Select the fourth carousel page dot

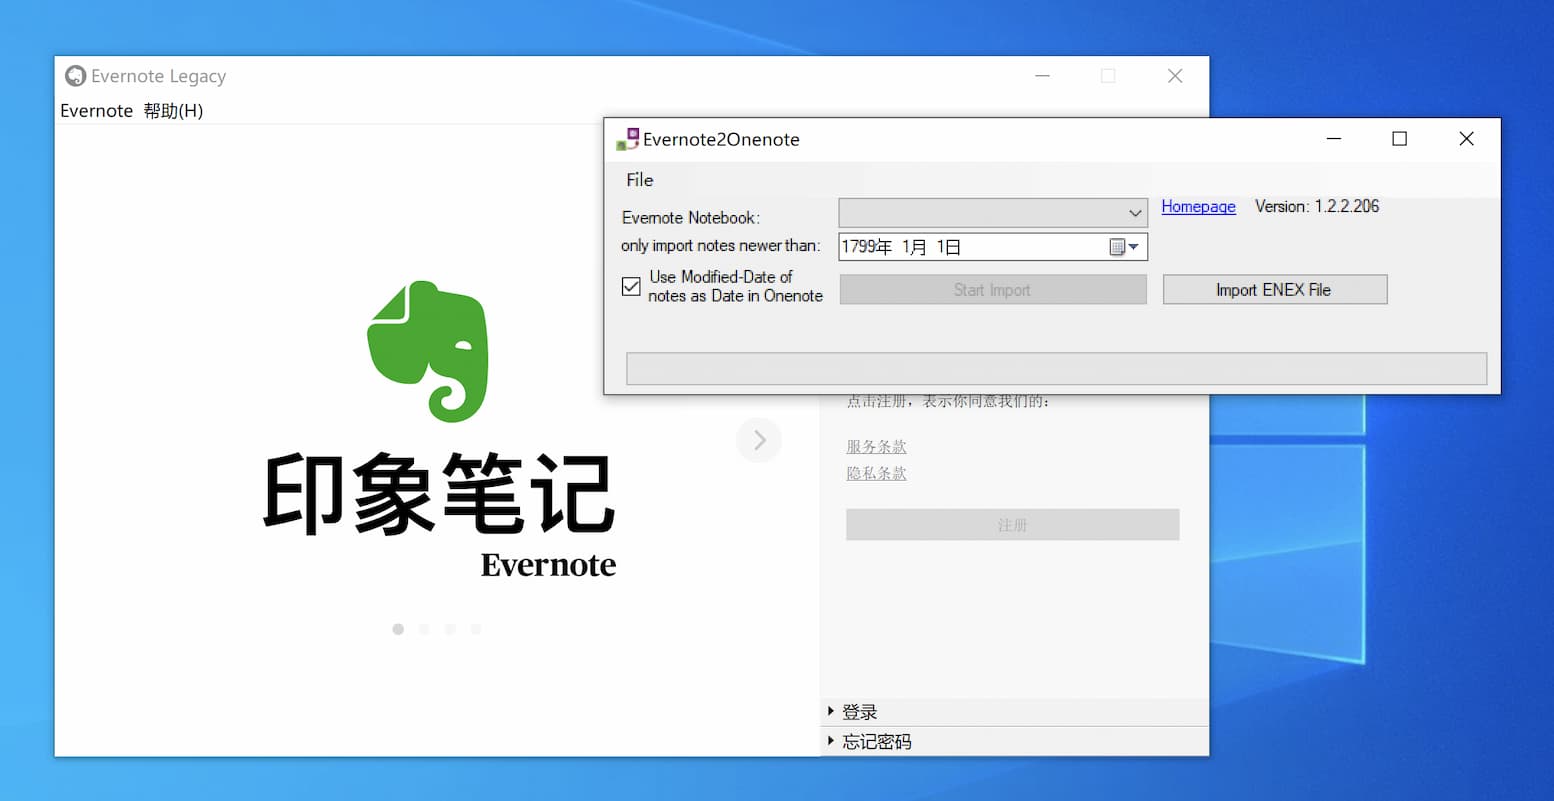[x=476, y=629]
